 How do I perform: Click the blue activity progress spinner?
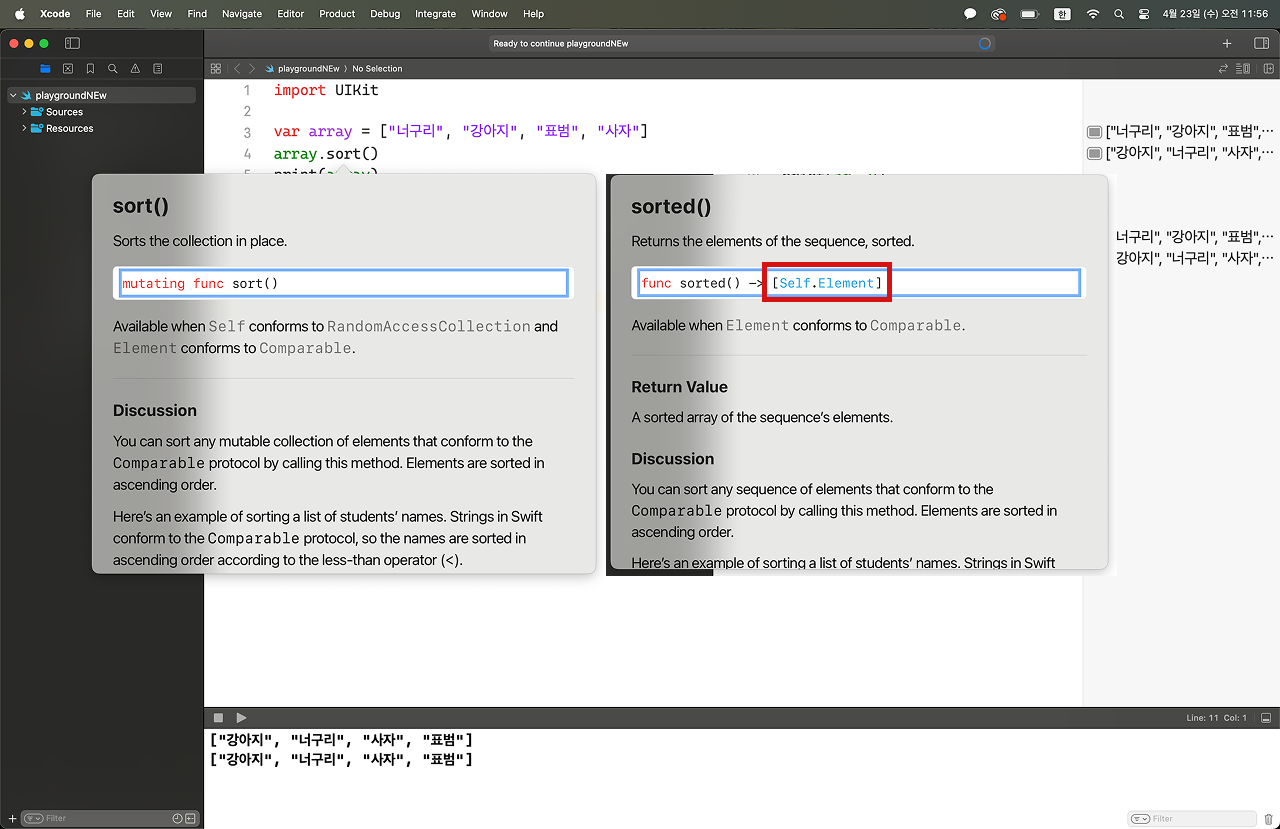[984, 44]
